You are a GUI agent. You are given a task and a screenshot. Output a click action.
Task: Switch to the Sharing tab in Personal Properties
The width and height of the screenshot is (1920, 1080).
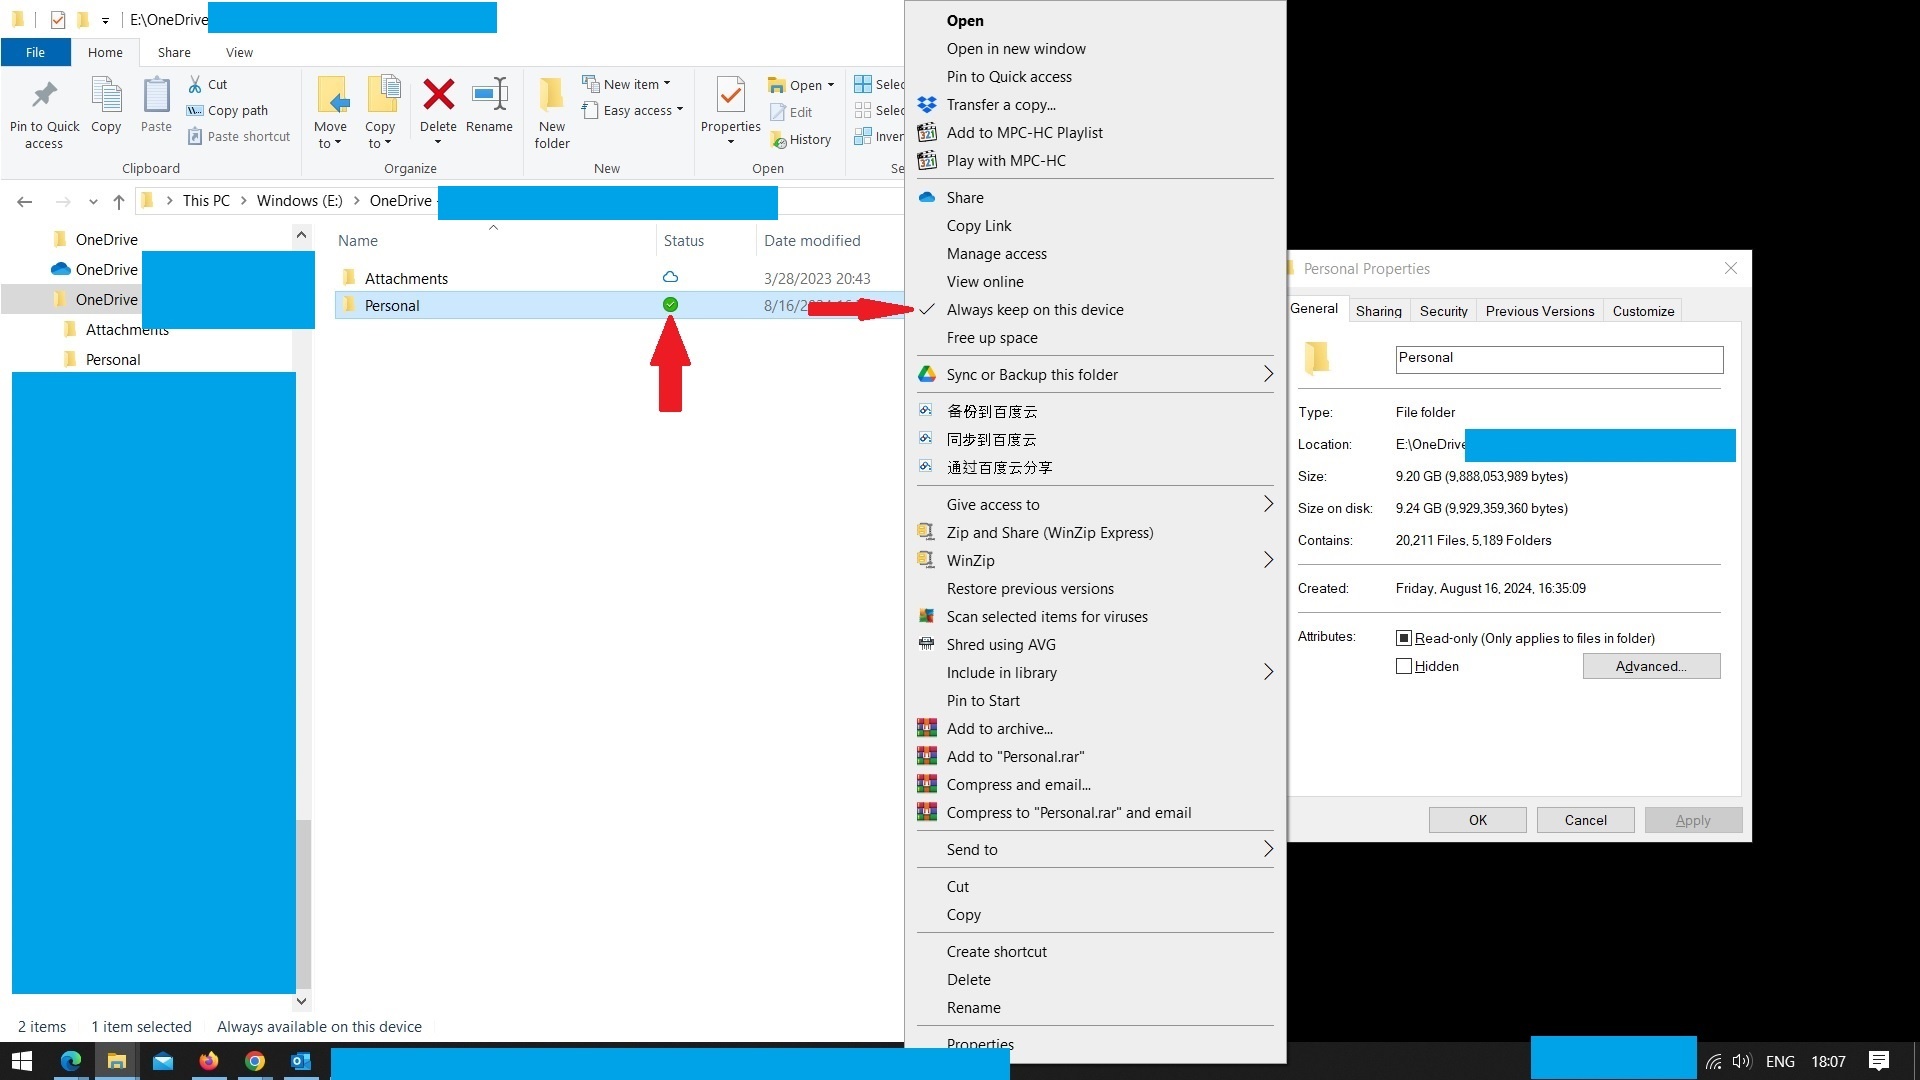[x=1378, y=310]
